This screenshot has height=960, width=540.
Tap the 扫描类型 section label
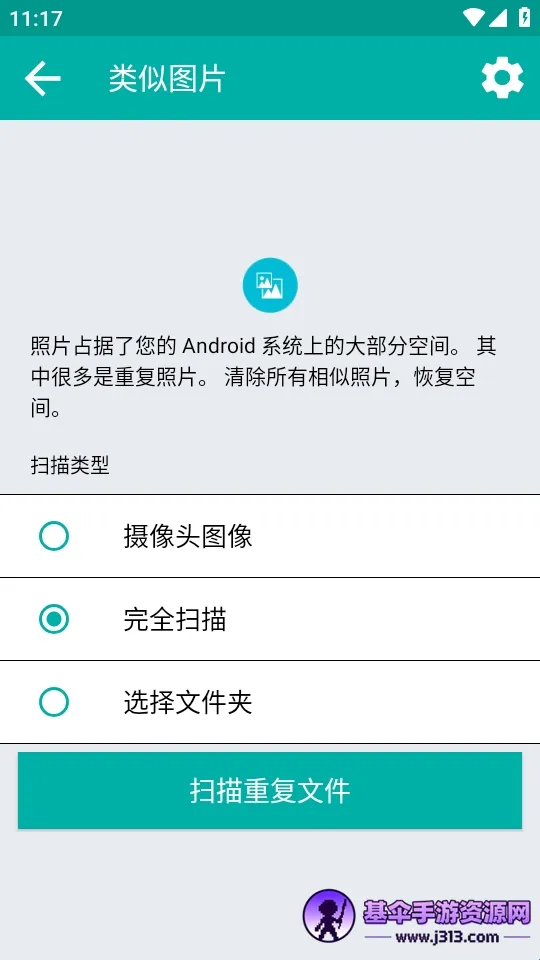pos(70,465)
